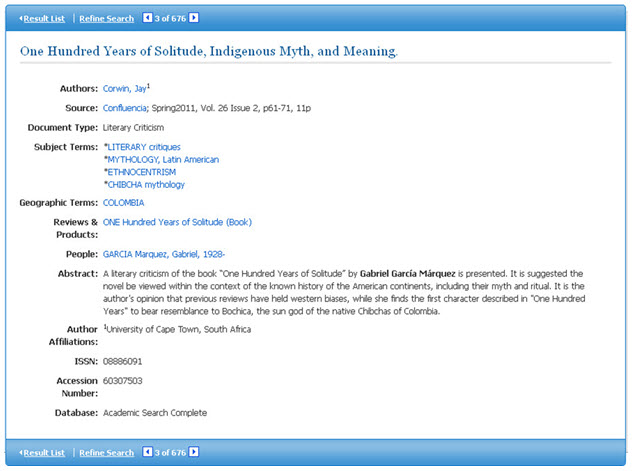This screenshot has width=632, height=471.
Task: Go back via top Result List link
Action: click(42, 18)
